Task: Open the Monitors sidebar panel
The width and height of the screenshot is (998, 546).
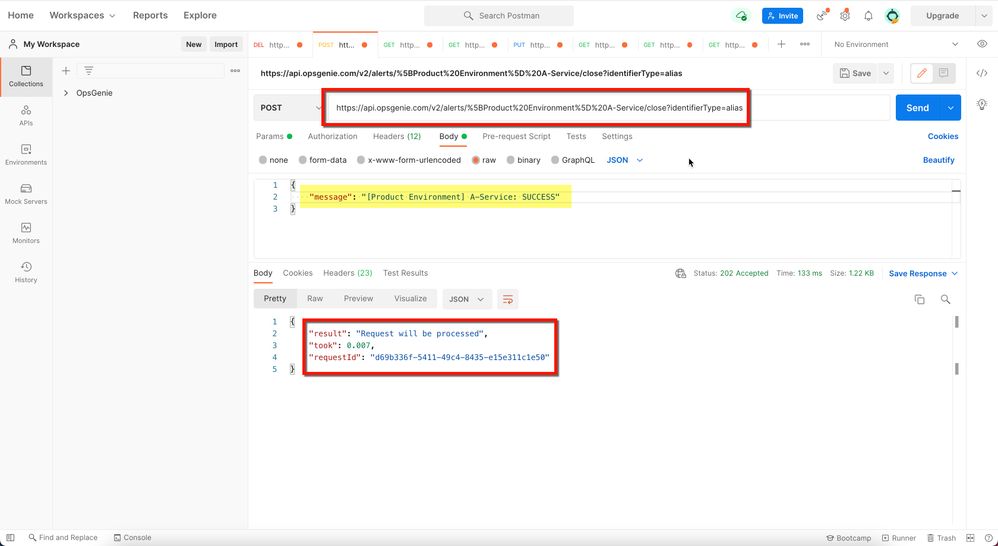Action: pyautogui.click(x=25, y=233)
